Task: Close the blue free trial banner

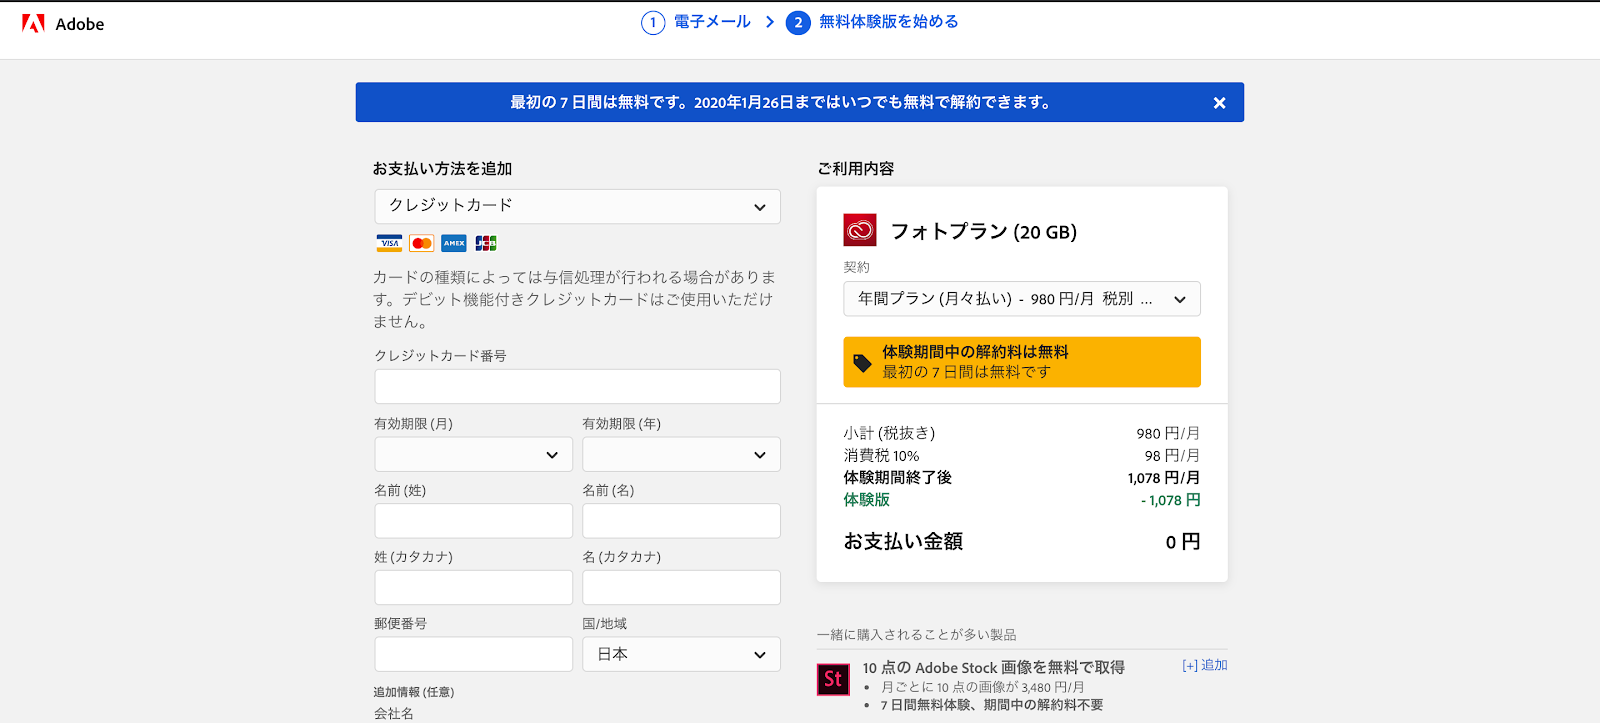Action: tap(1219, 103)
